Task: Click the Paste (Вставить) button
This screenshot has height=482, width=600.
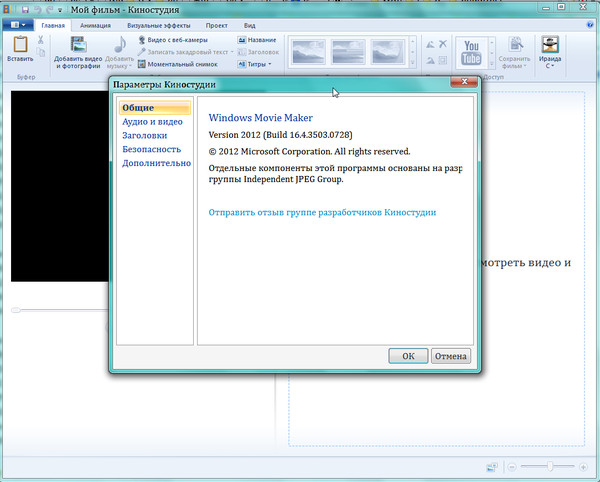Action: [x=20, y=49]
